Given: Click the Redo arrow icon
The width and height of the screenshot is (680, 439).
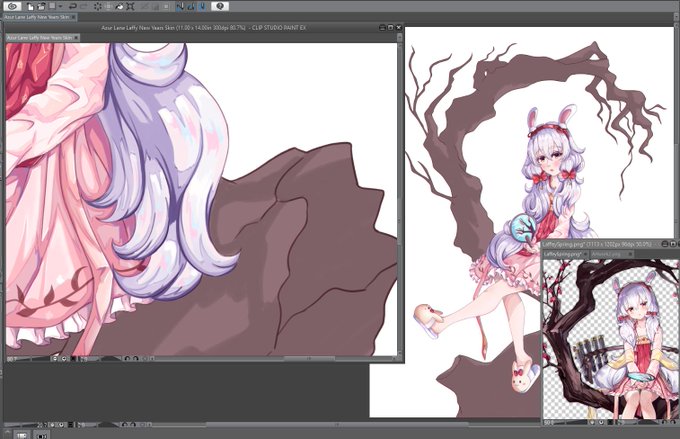Looking at the screenshot, I should pos(84,6).
